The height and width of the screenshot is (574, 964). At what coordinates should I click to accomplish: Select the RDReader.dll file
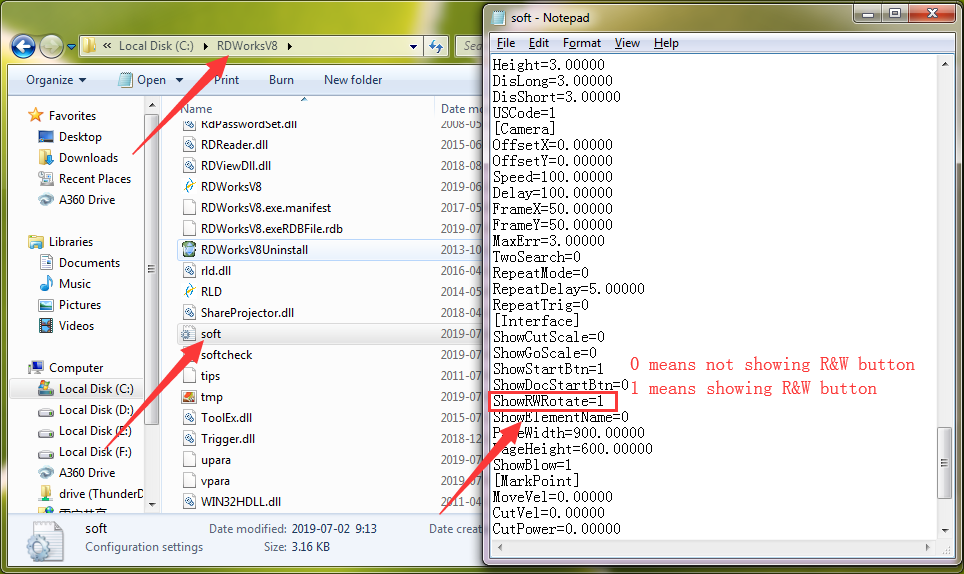point(234,144)
